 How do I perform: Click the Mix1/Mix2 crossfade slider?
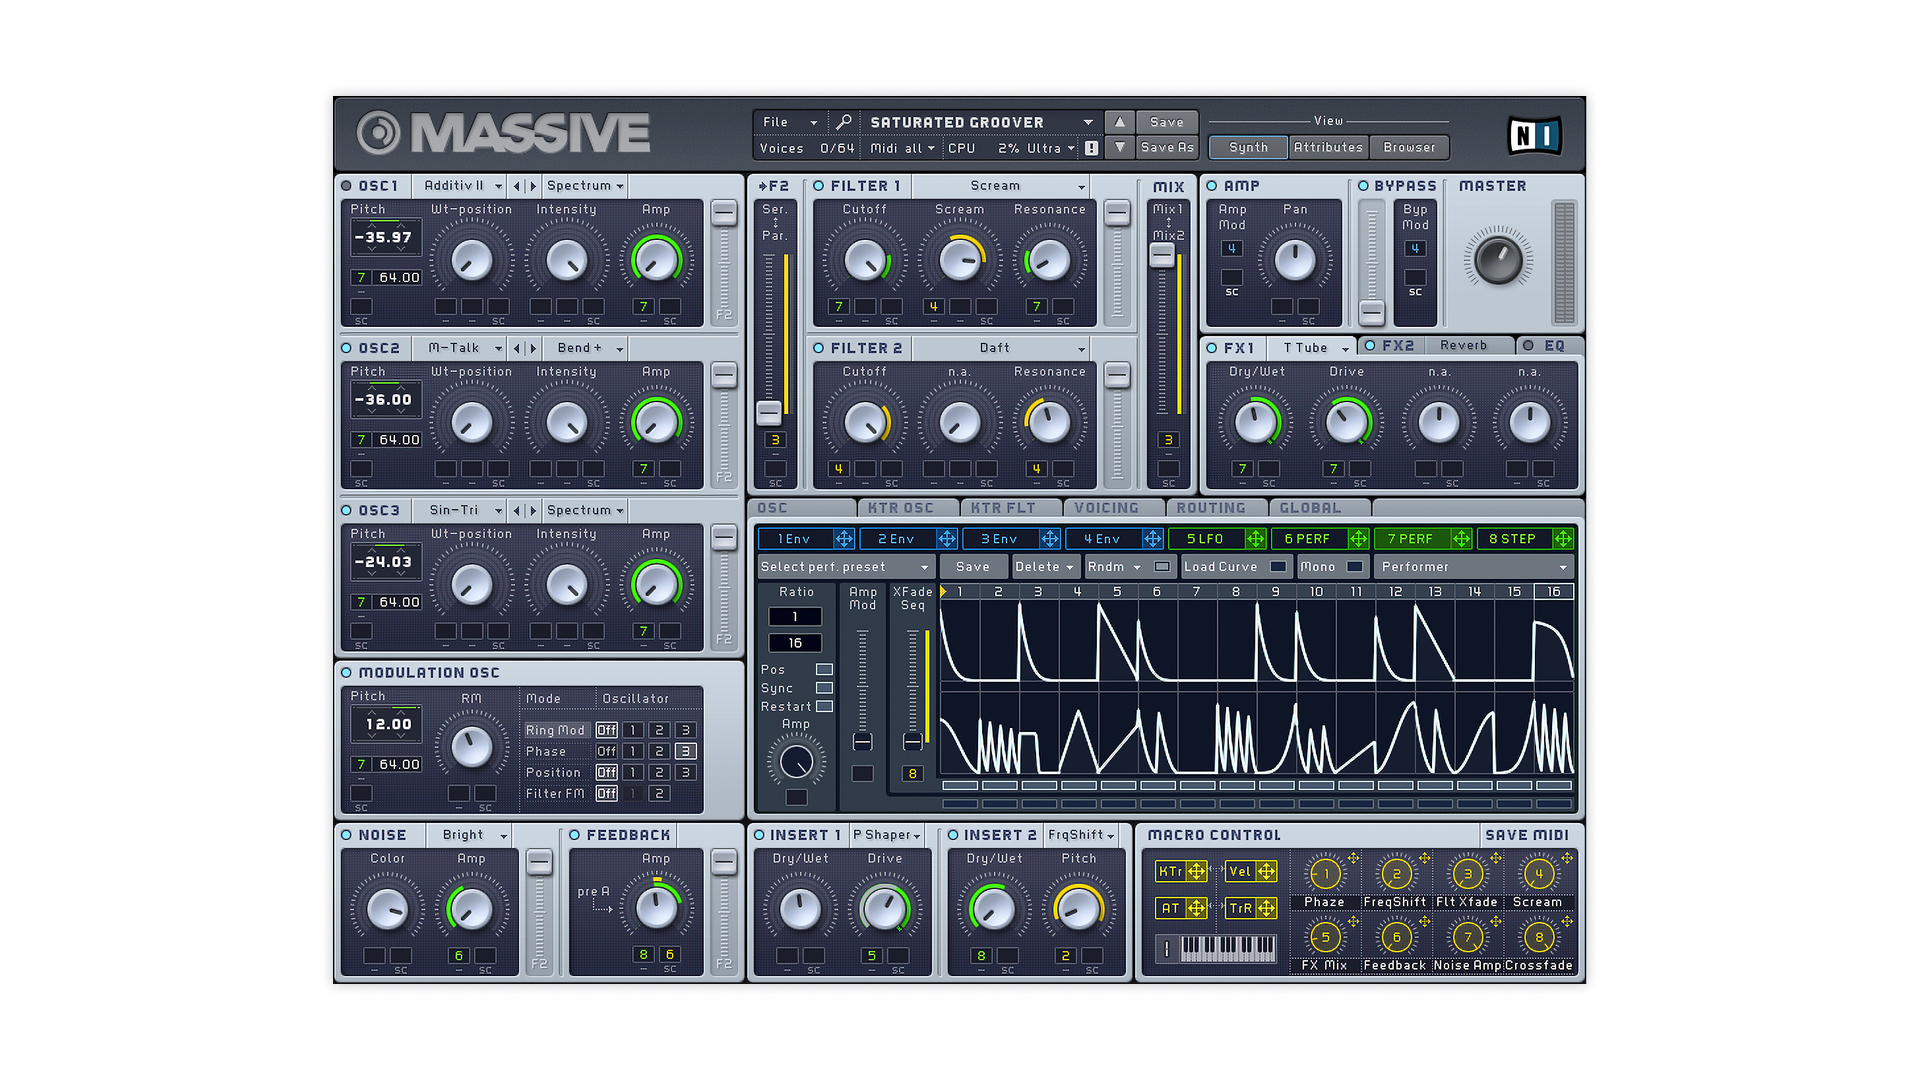point(1162,255)
